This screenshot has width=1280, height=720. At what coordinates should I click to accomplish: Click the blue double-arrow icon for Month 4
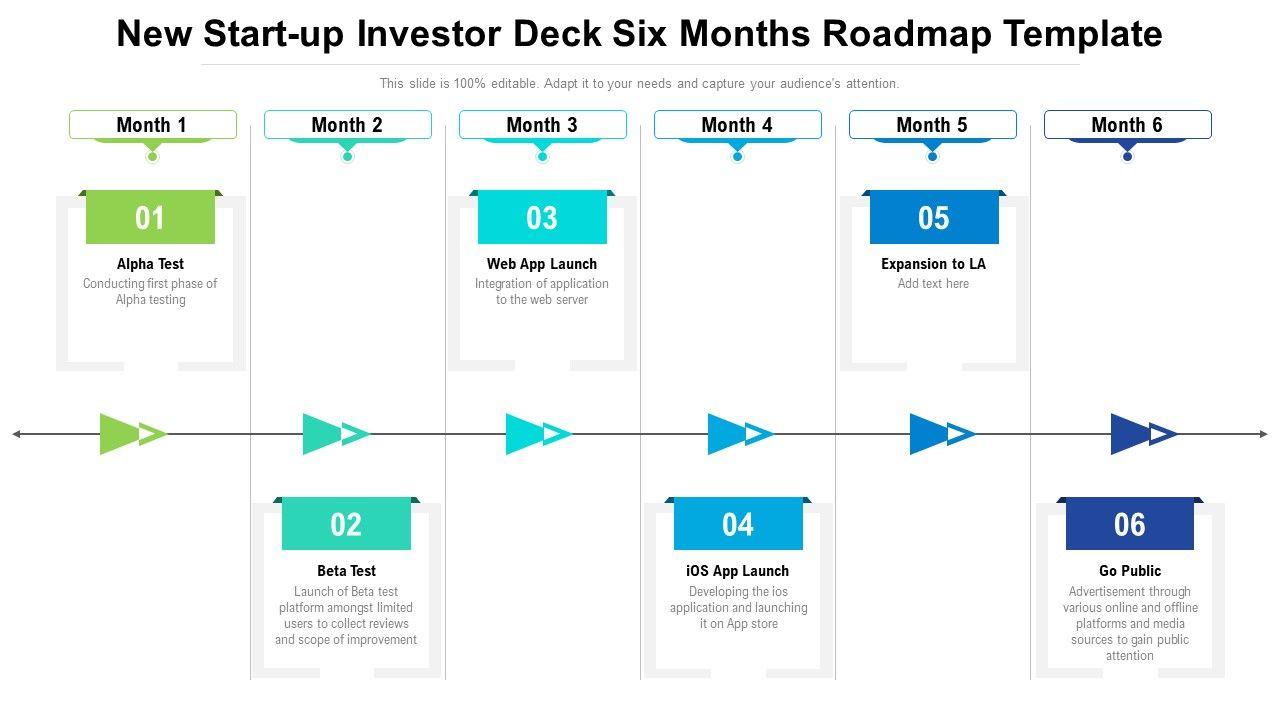pos(740,434)
